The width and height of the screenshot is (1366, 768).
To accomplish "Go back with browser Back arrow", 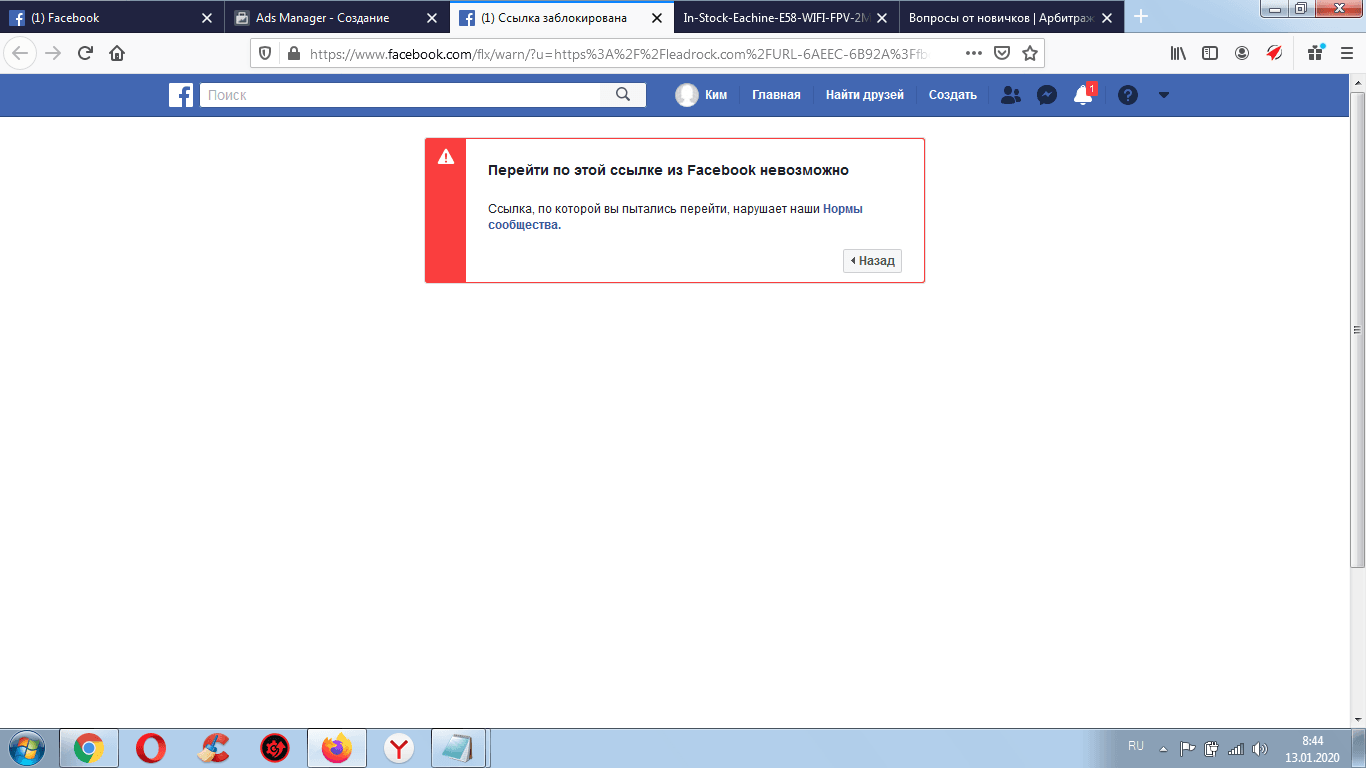I will click(x=20, y=54).
